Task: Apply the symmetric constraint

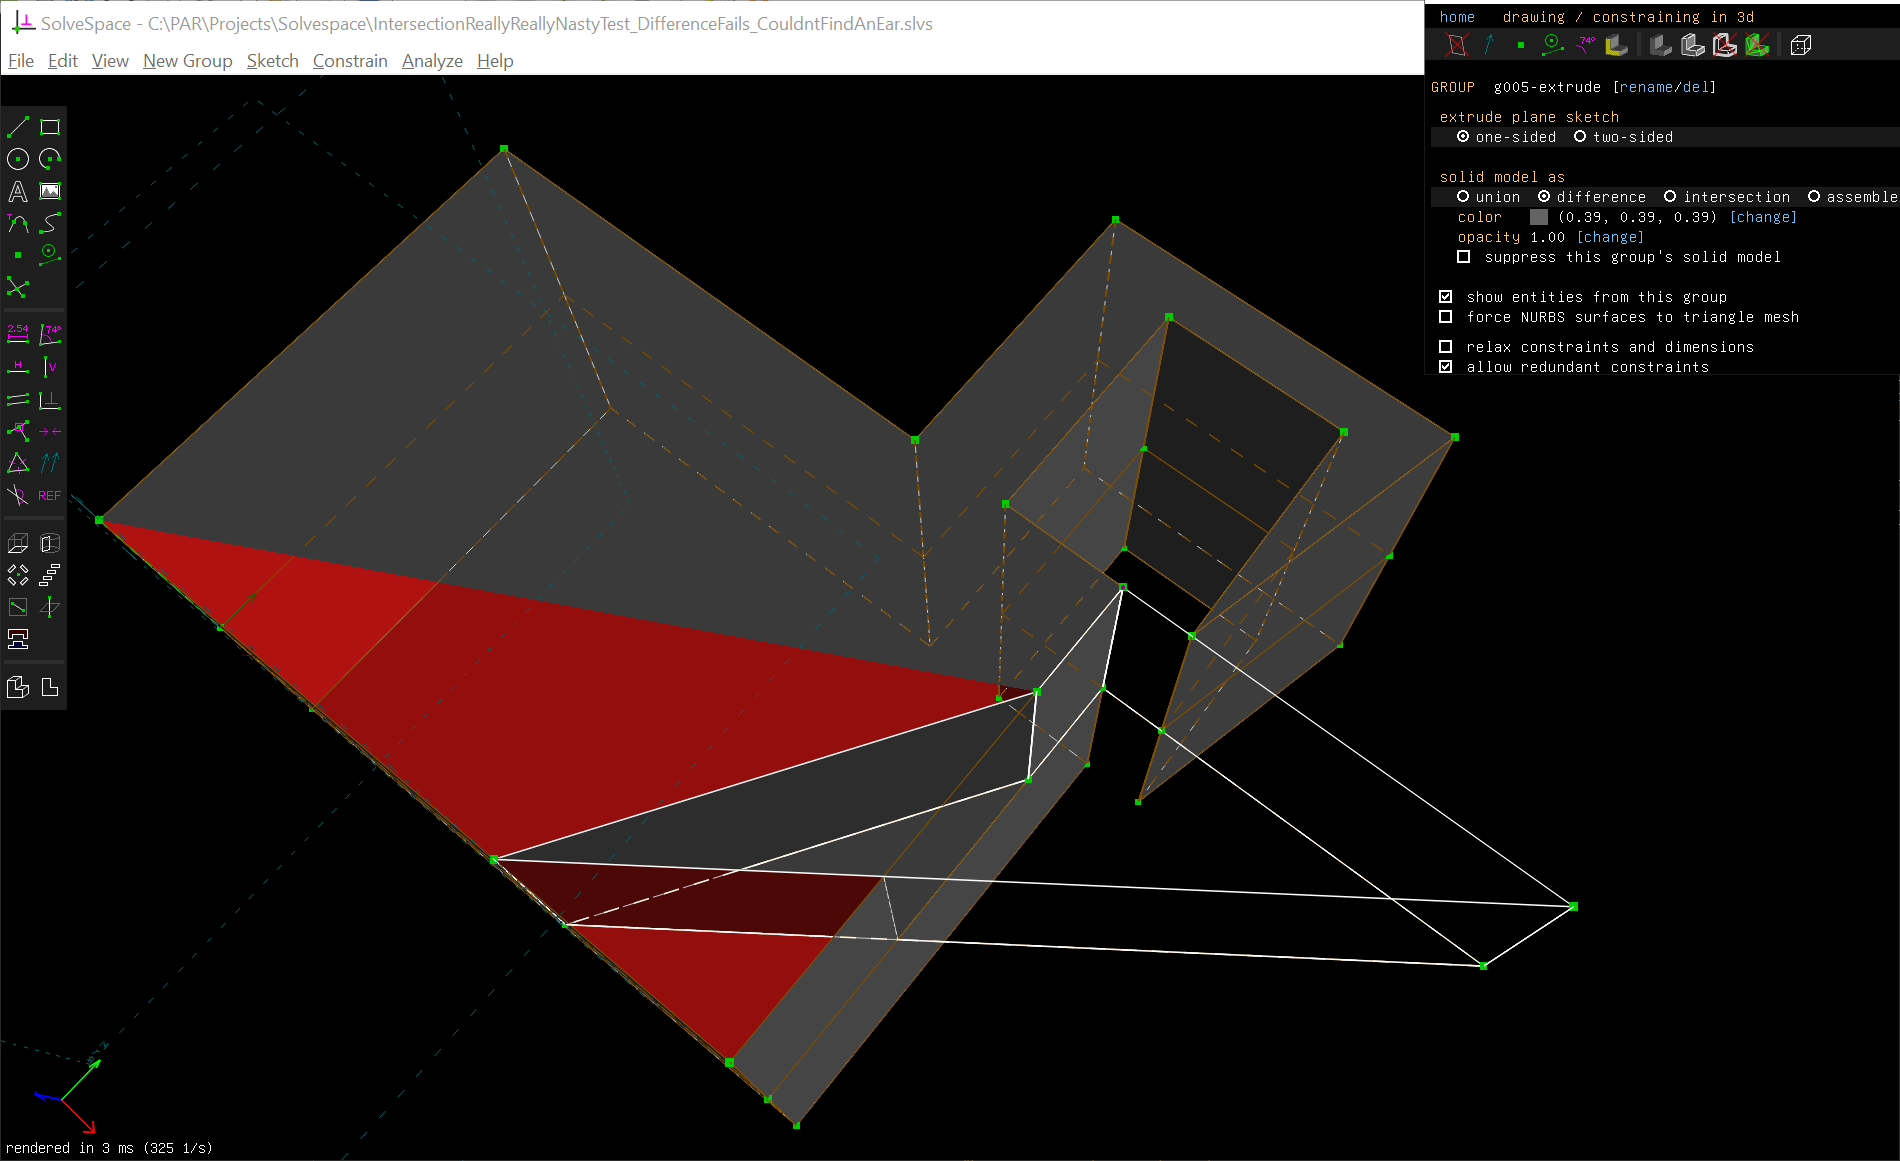Action: [x=50, y=431]
